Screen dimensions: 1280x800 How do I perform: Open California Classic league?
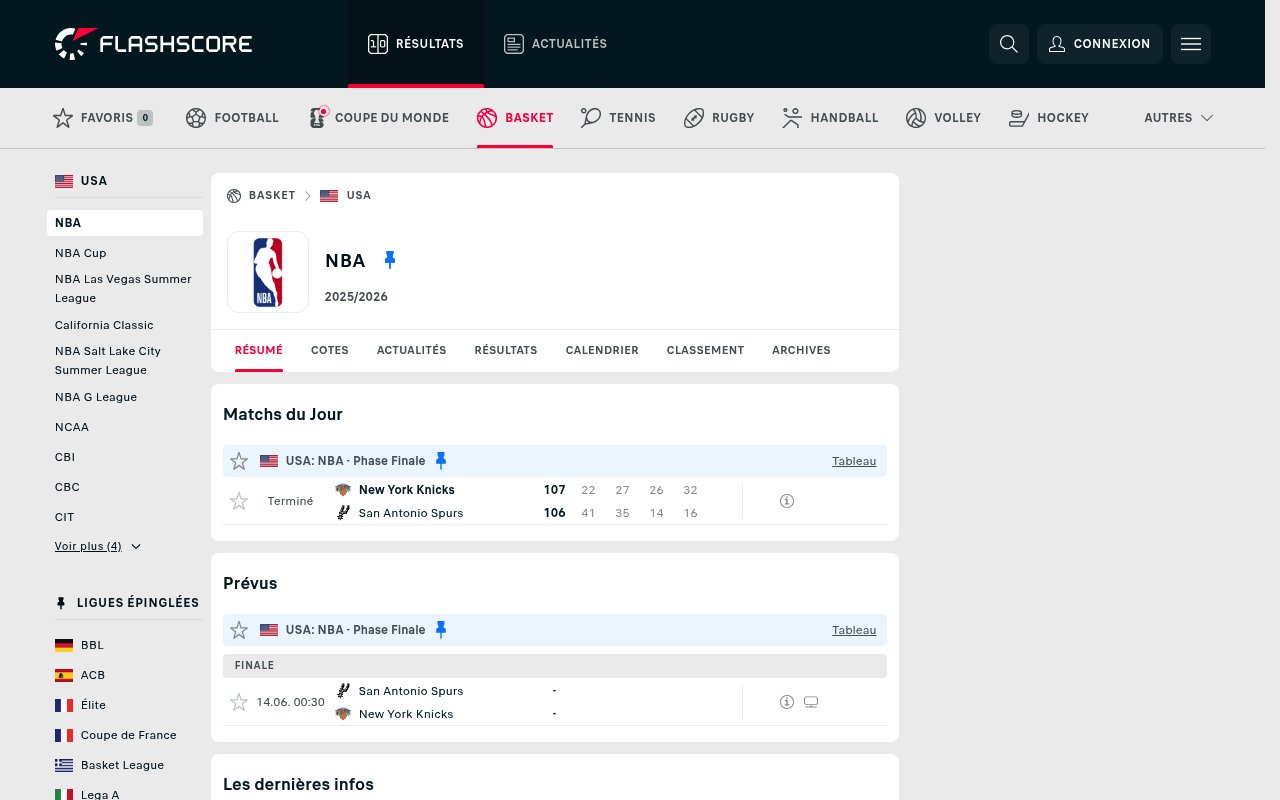coord(104,325)
